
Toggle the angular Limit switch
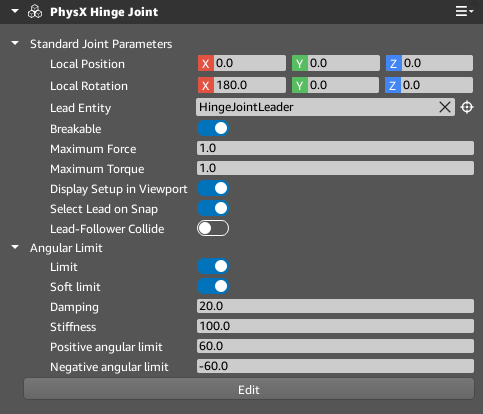[x=213, y=266]
